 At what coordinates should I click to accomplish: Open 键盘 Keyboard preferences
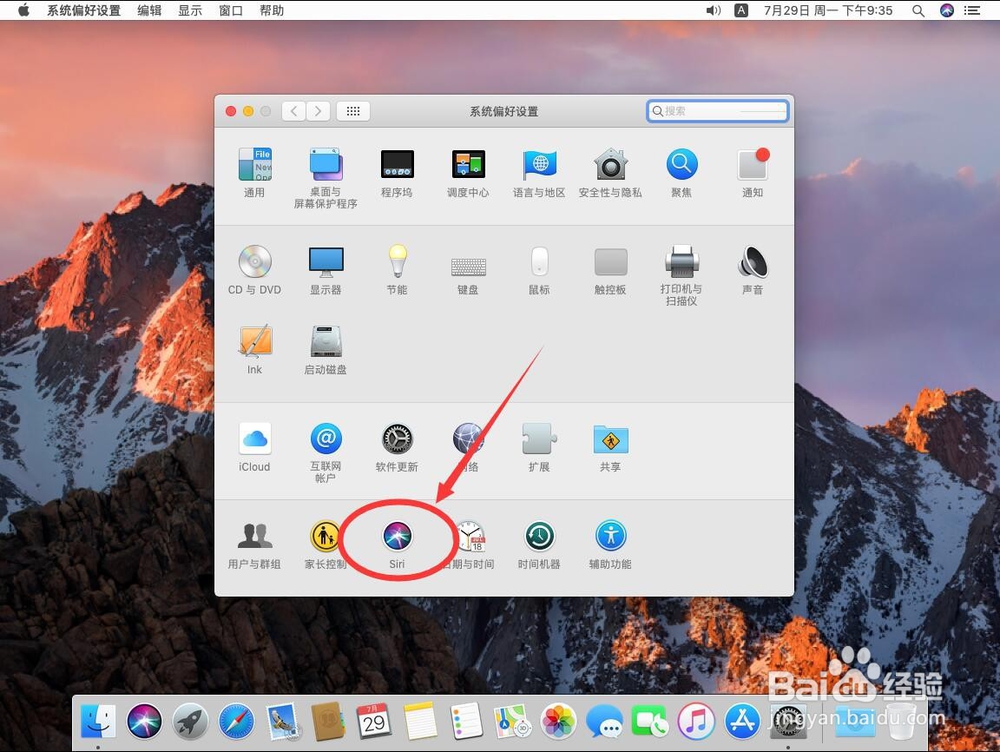(468, 274)
